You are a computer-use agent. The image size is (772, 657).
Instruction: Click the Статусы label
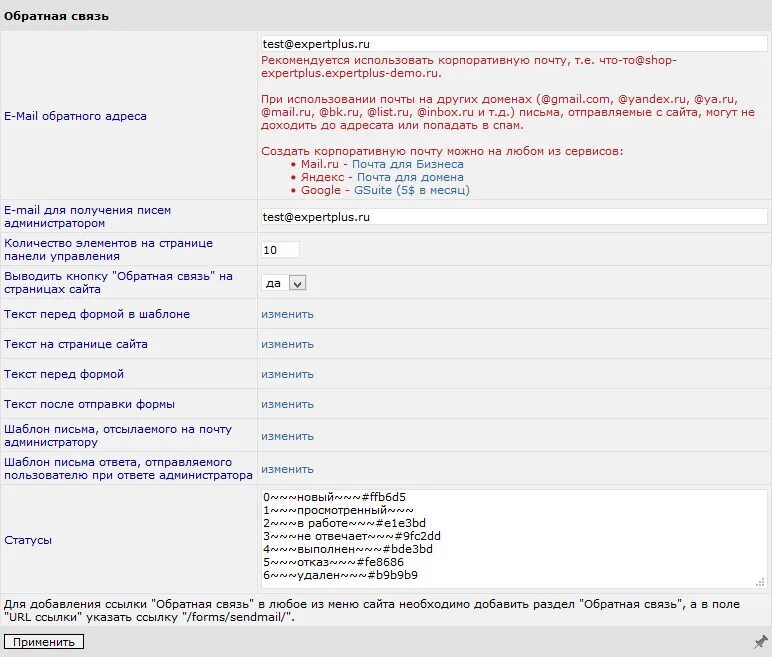[x=28, y=540]
